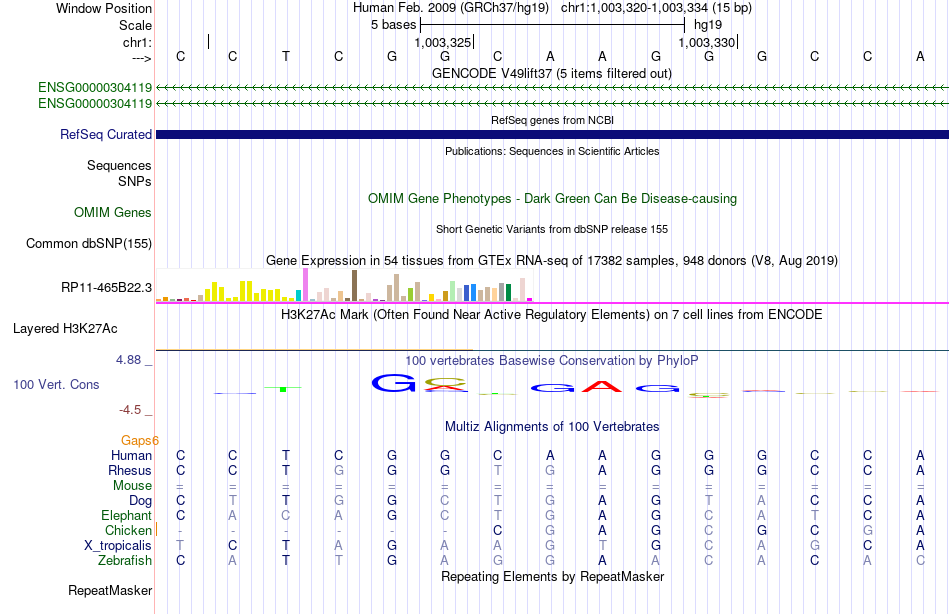Click the Repeating Elements by RepeatMasker title
The image size is (950, 614).
pos(553,576)
